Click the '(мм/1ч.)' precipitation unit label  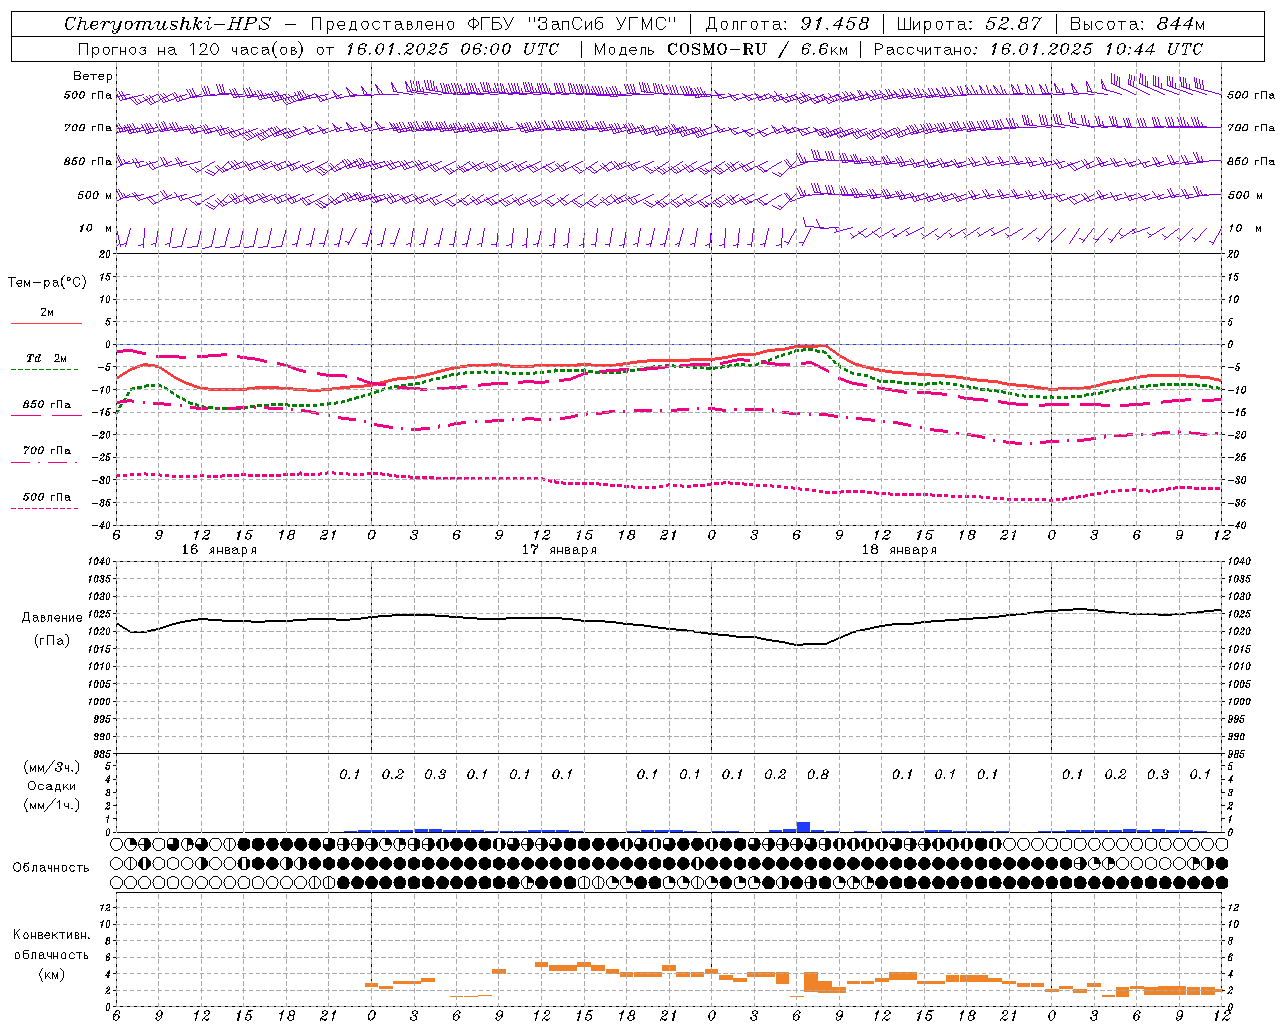pyautogui.click(x=52, y=805)
